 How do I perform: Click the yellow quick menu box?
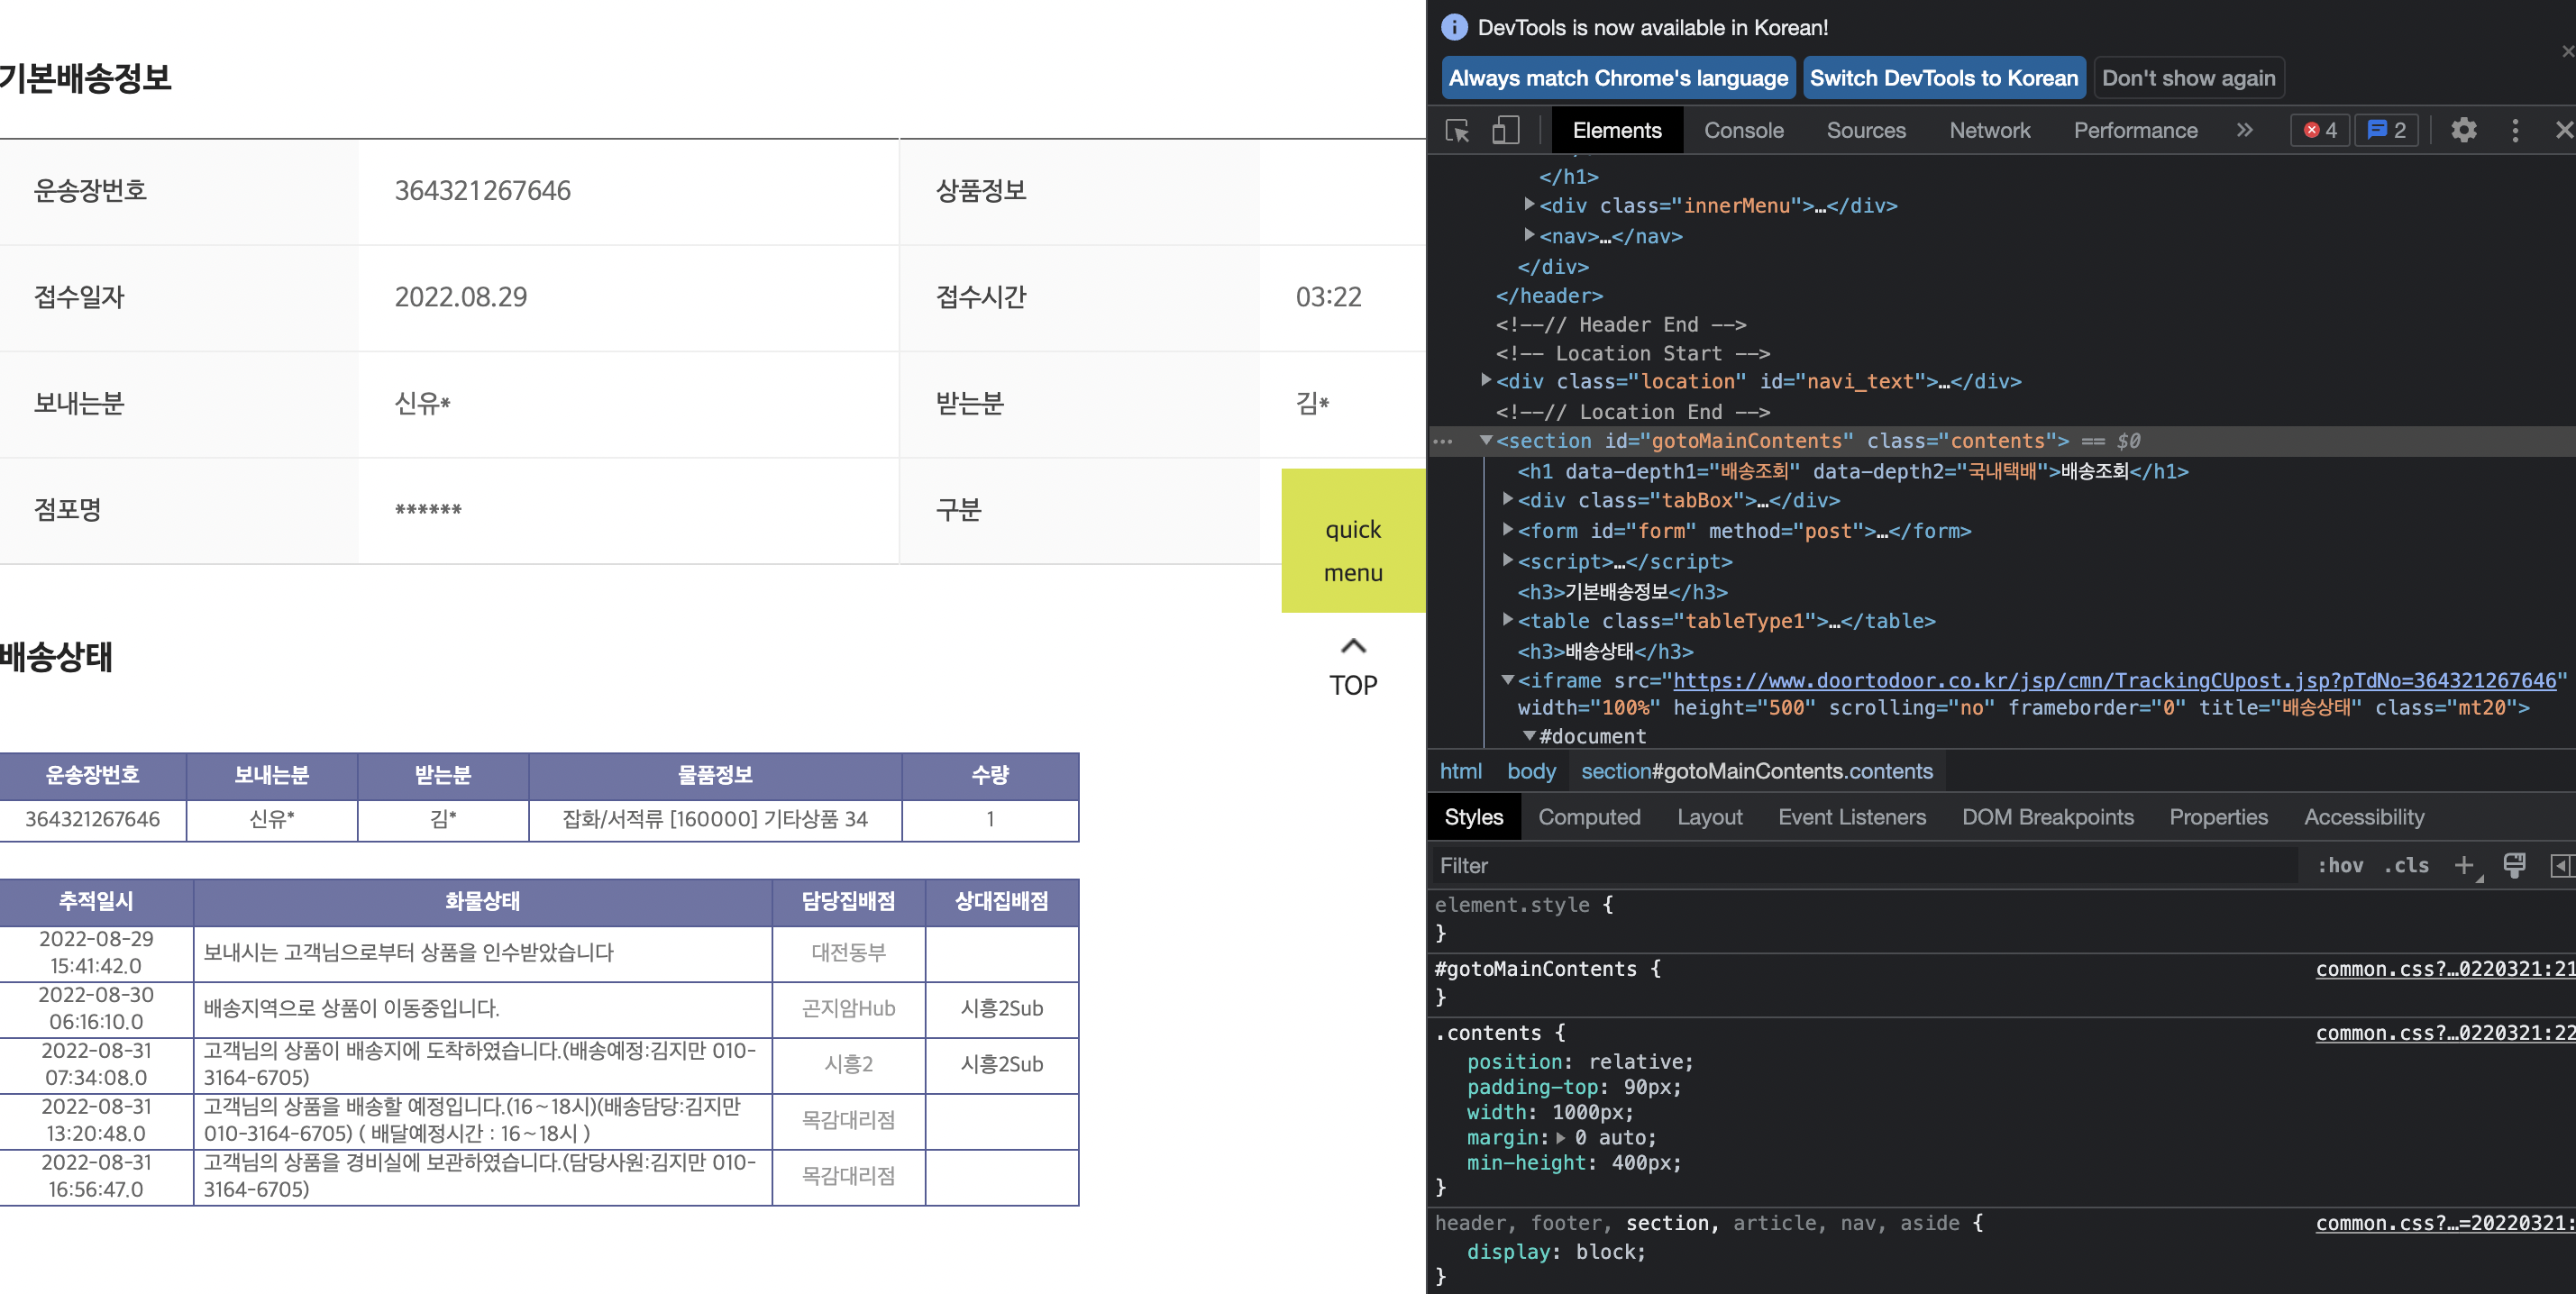click(x=1352, y=541)
